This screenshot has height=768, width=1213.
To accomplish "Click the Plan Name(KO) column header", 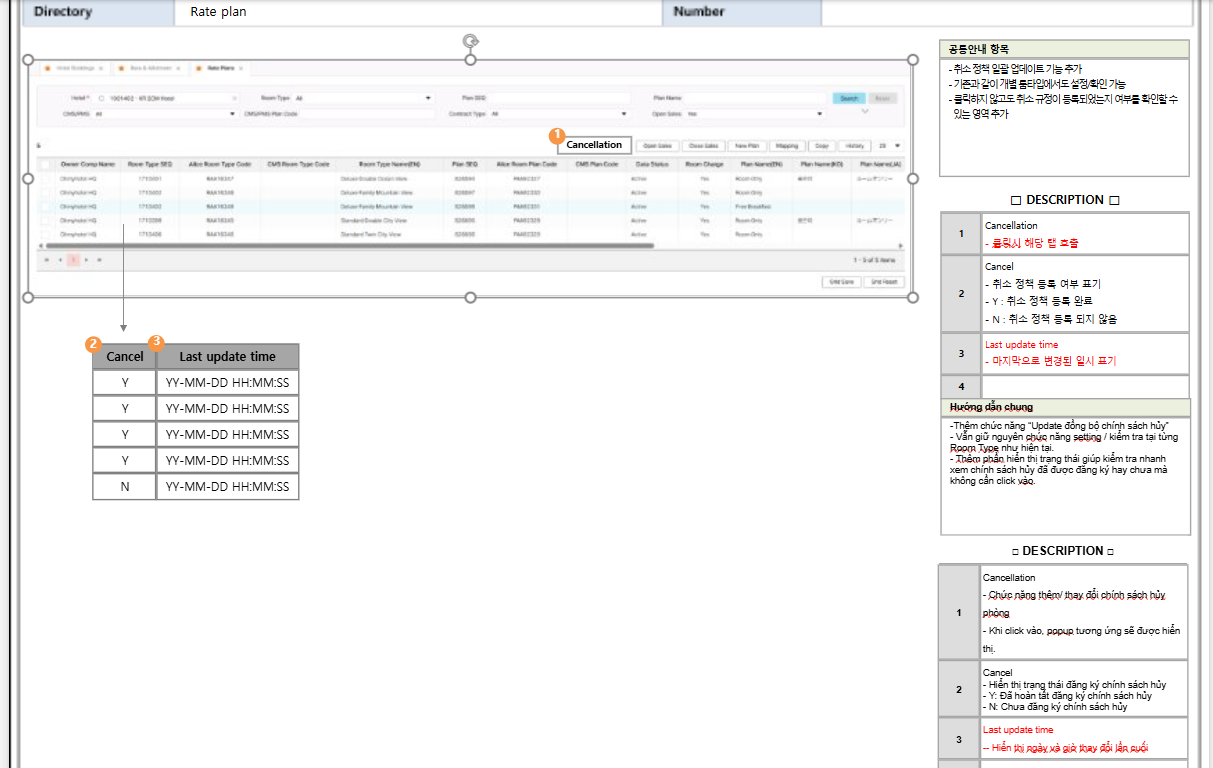I will 821,163.
